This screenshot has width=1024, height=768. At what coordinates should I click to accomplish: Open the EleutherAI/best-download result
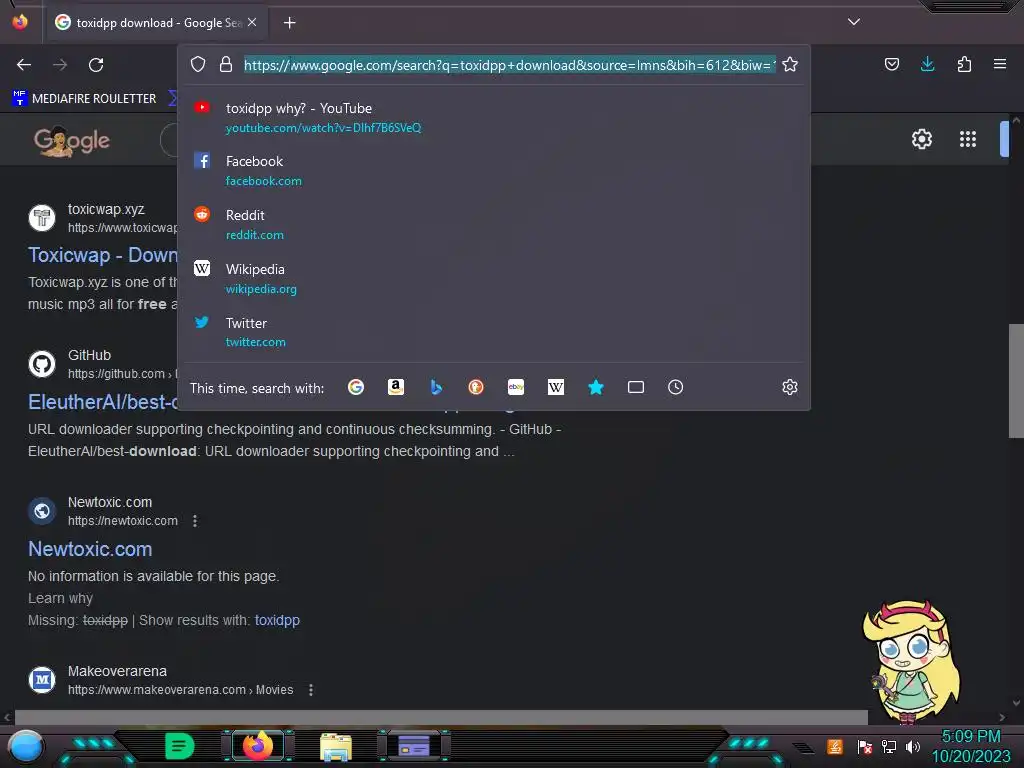(x=103, y=402)
